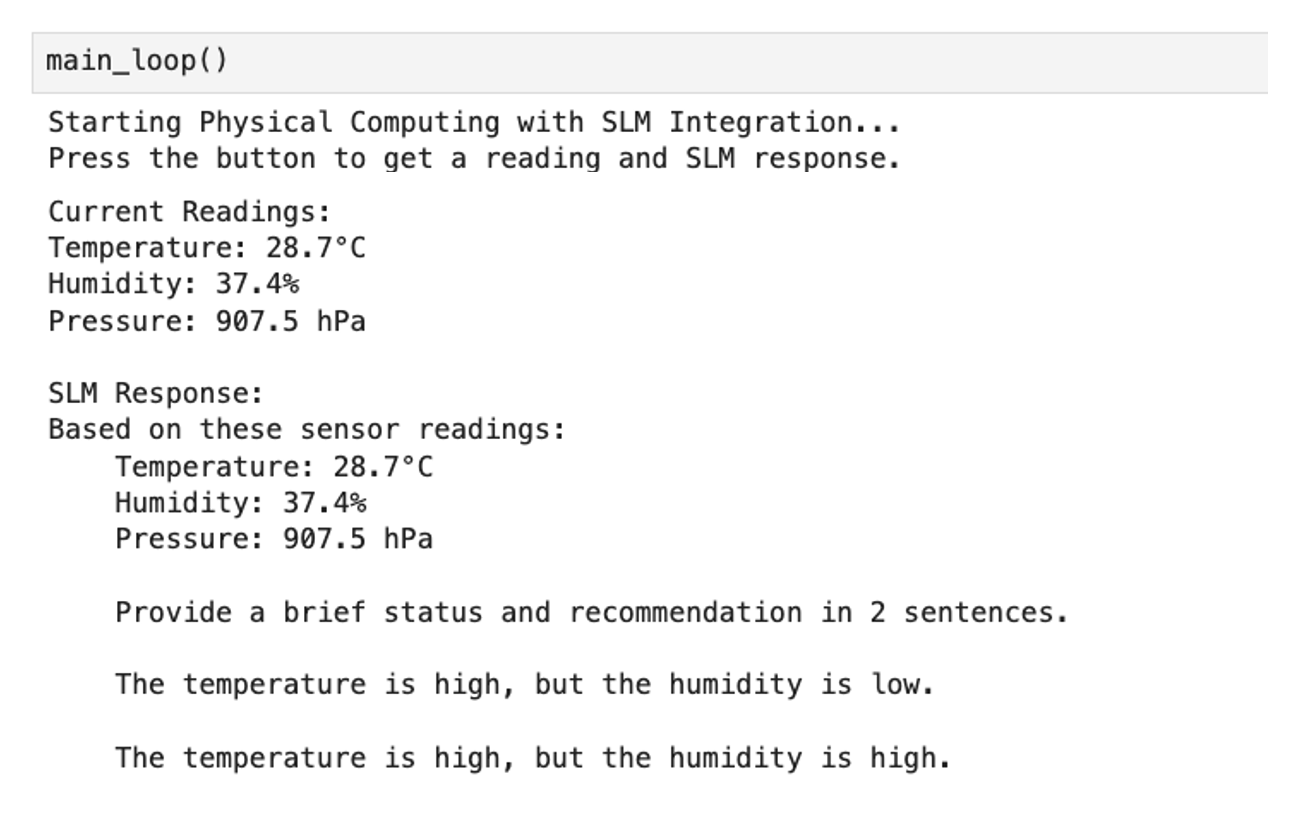Viewport: 1301px width, 818px height.
Task: Click the "Provide a brief status" prompt line
Action: pyautogui.click(x=591, y=612)
